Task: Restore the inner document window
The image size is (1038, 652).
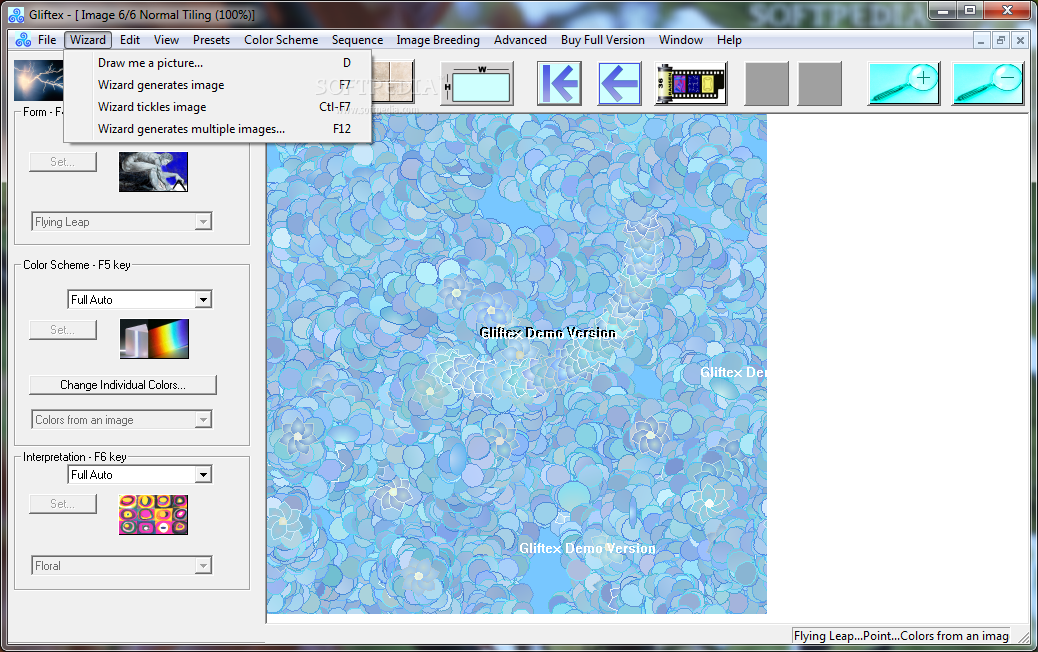Action: 1001,40
